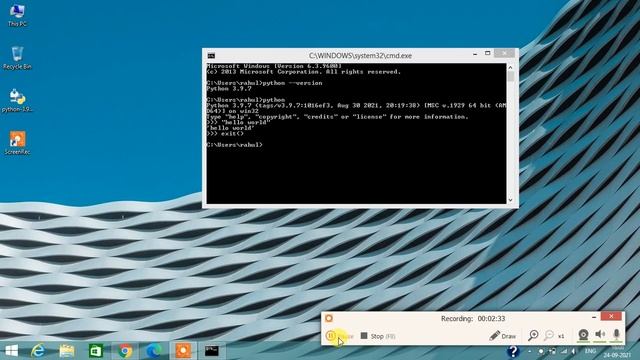Click the 'exit()' line in console
The height and width of the screenshot is (360, 640).
225,133
